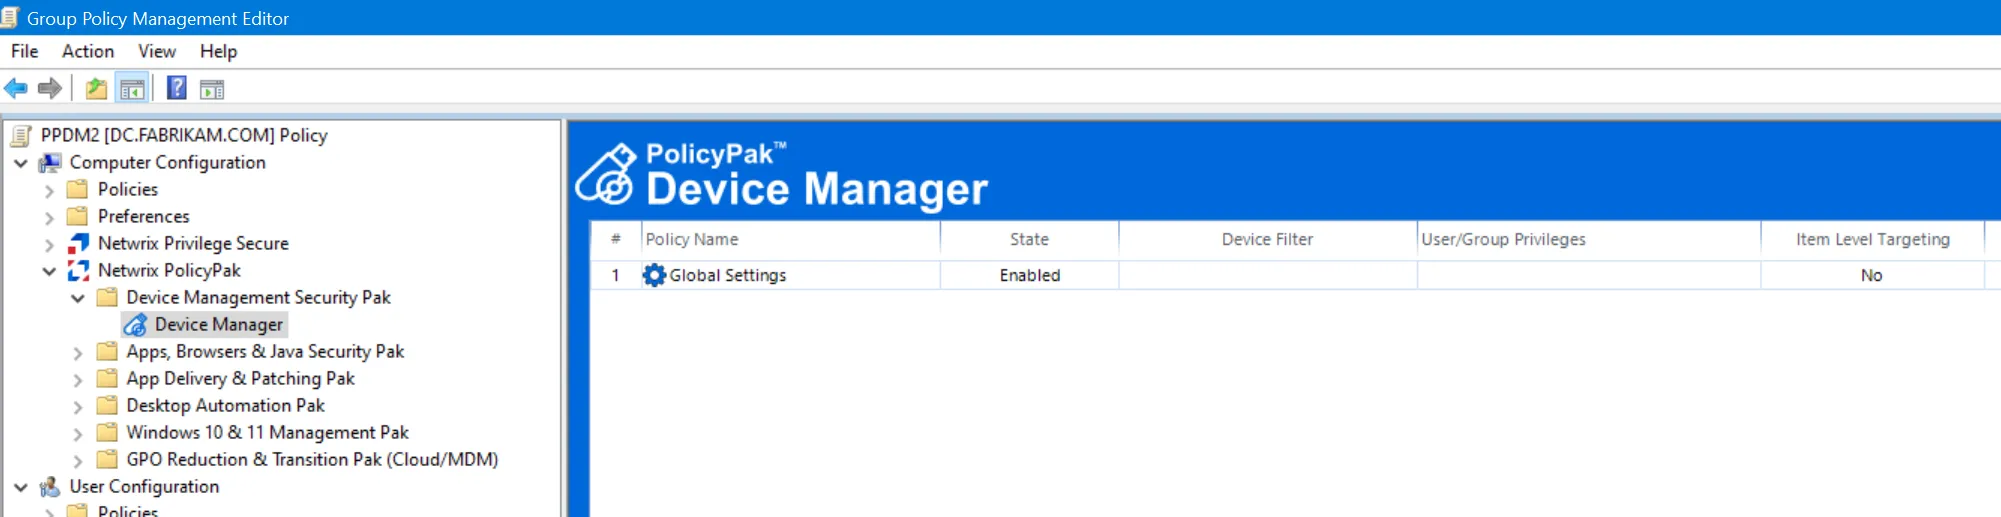This screenshot has height=517, width=2001.
Task: Select Desktop Automation Pak tree item
Action: 225,405
